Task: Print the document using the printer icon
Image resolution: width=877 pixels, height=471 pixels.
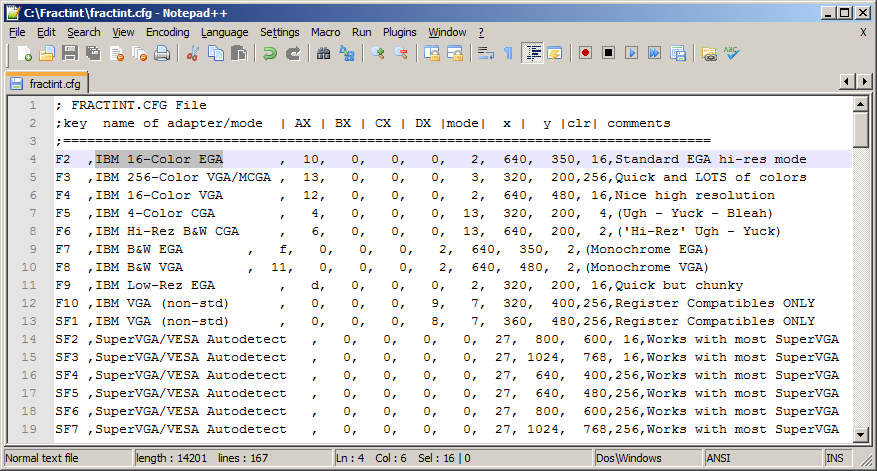Action: click(x=162, y=54)
